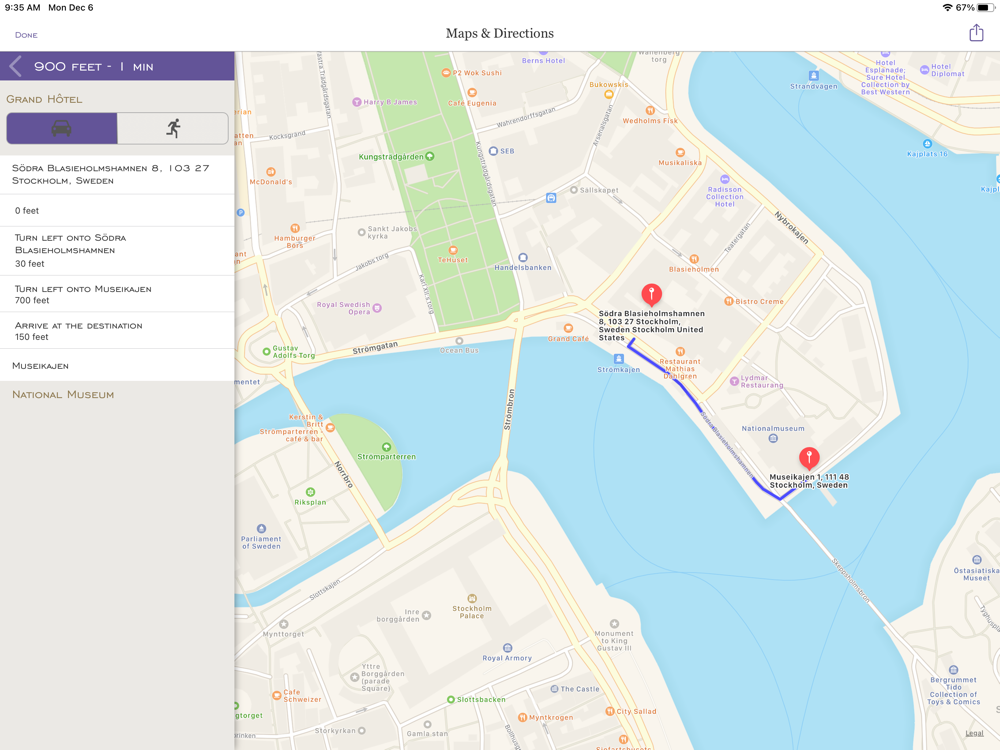1000x750 pixels.
Task: Tap the Done button
Action: click(26, 35)
